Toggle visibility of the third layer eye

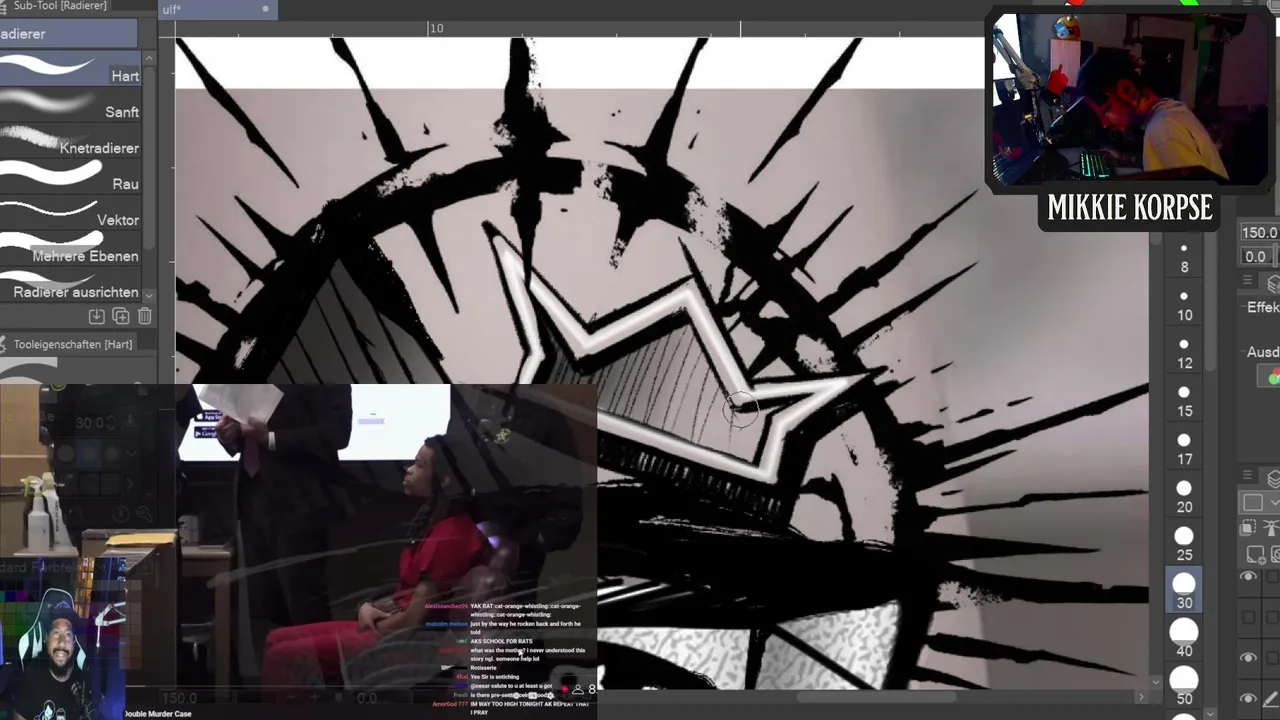pyautogui.click(x=1248, y=658)
